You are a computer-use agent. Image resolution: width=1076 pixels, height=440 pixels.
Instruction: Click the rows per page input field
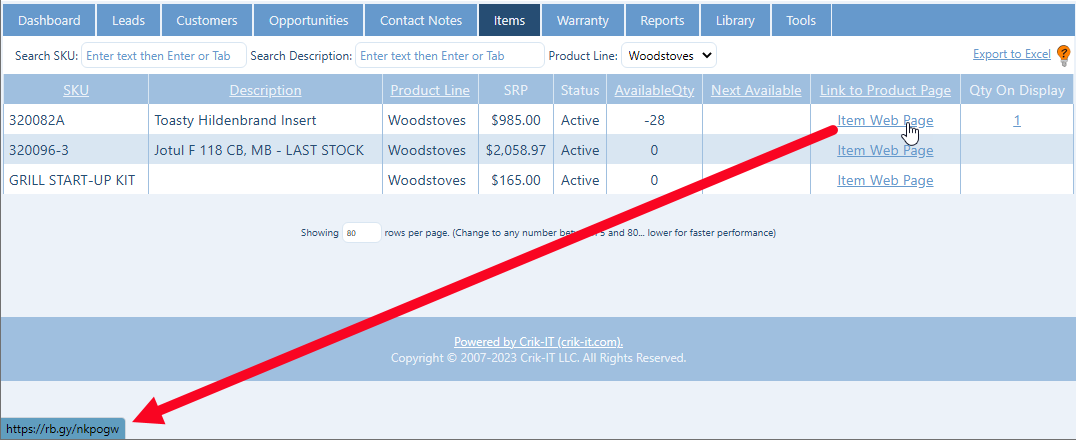(361, 233)
